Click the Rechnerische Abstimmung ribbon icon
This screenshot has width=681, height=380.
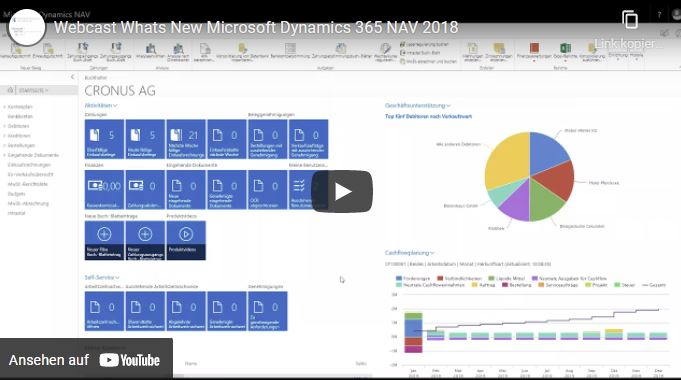(x=385, y=48)
